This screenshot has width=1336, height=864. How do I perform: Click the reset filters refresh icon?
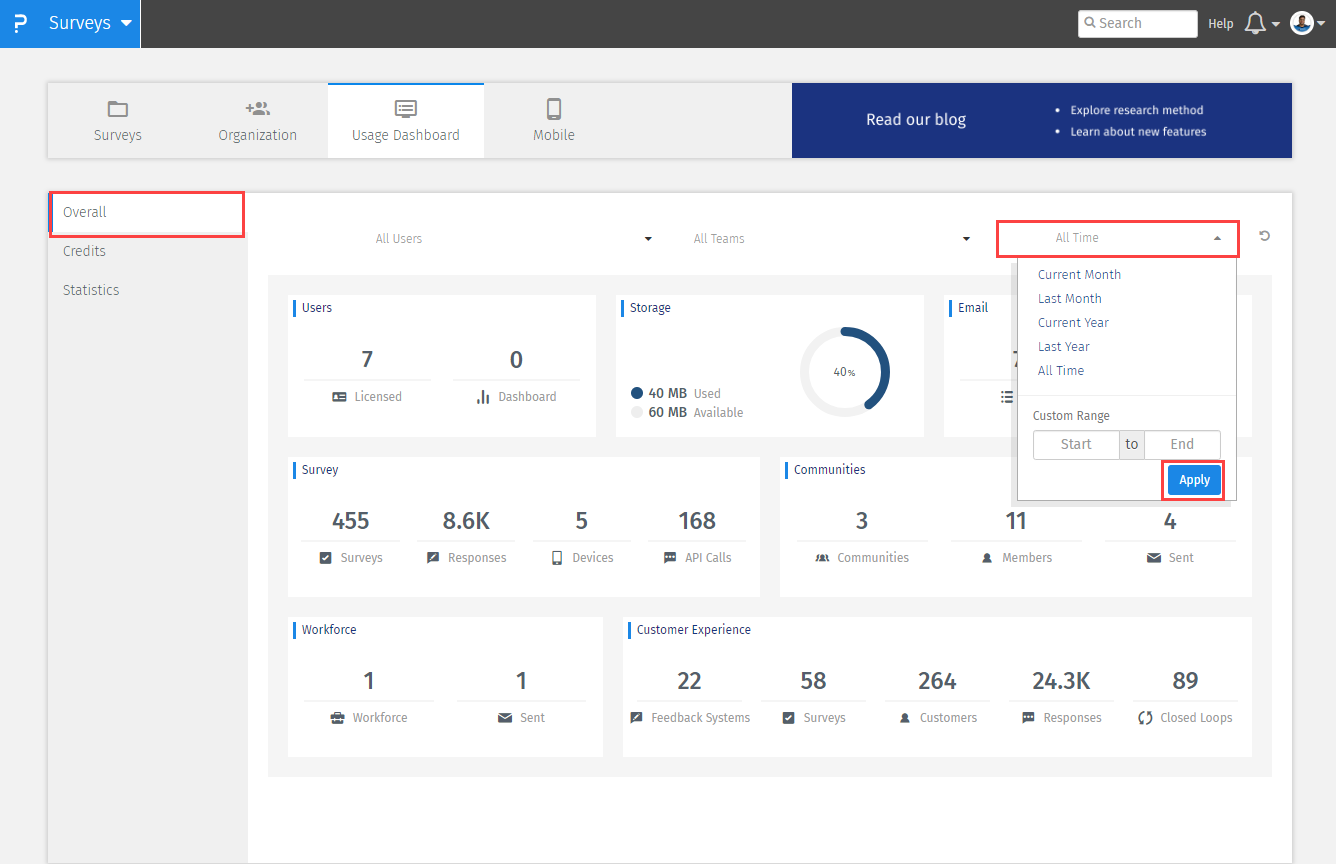1264,237
